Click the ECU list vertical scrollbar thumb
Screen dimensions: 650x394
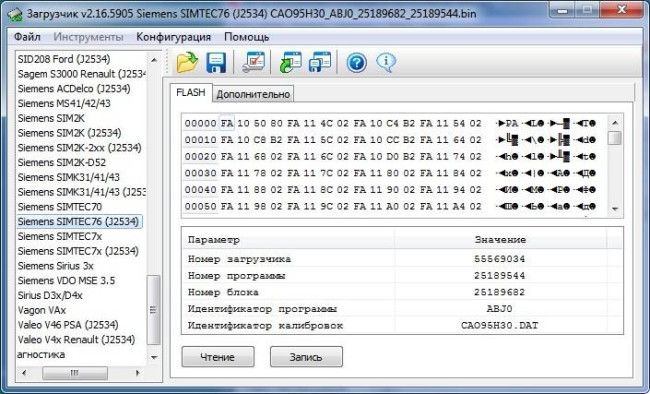[153, 310]
